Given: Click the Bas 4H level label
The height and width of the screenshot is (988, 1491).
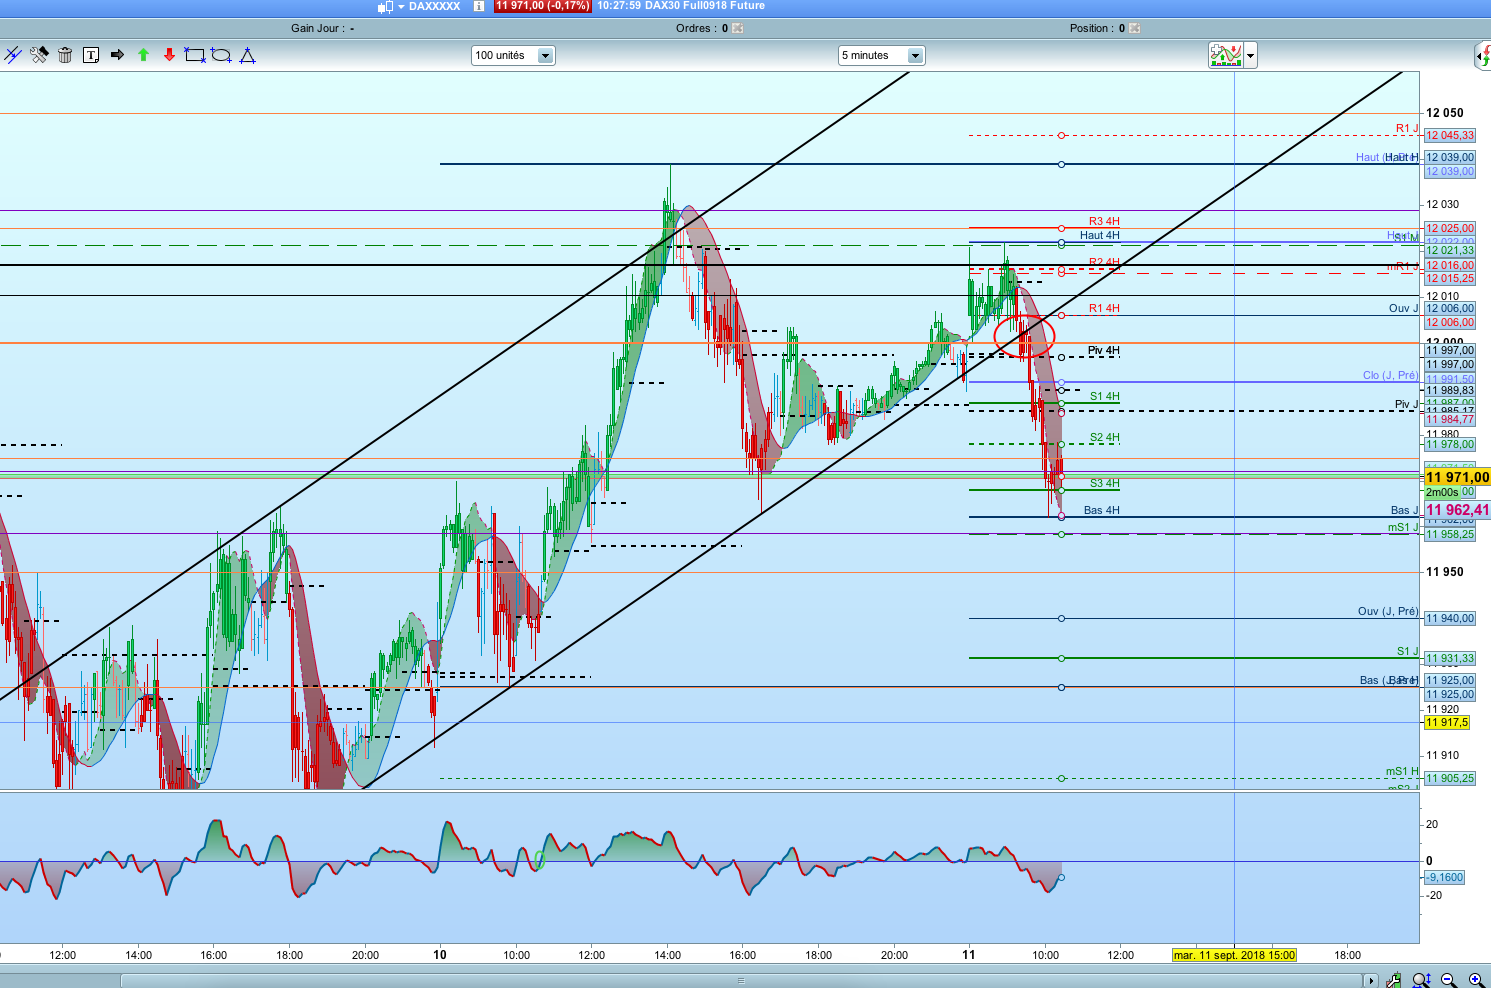Looking at the screenshot, I should 1102,510.
